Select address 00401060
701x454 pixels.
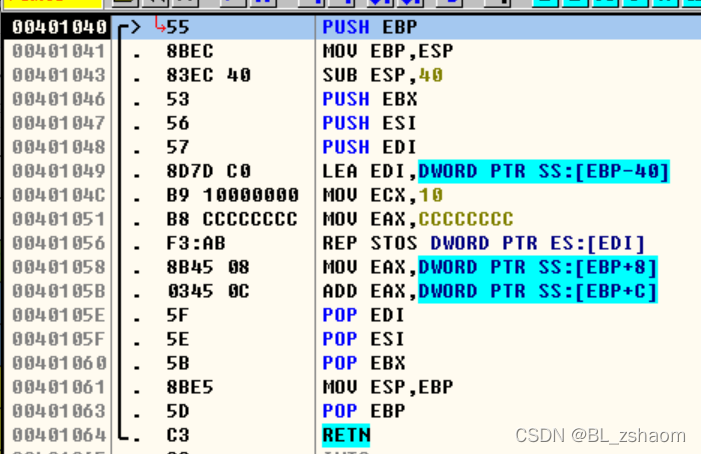coord(59,364)
